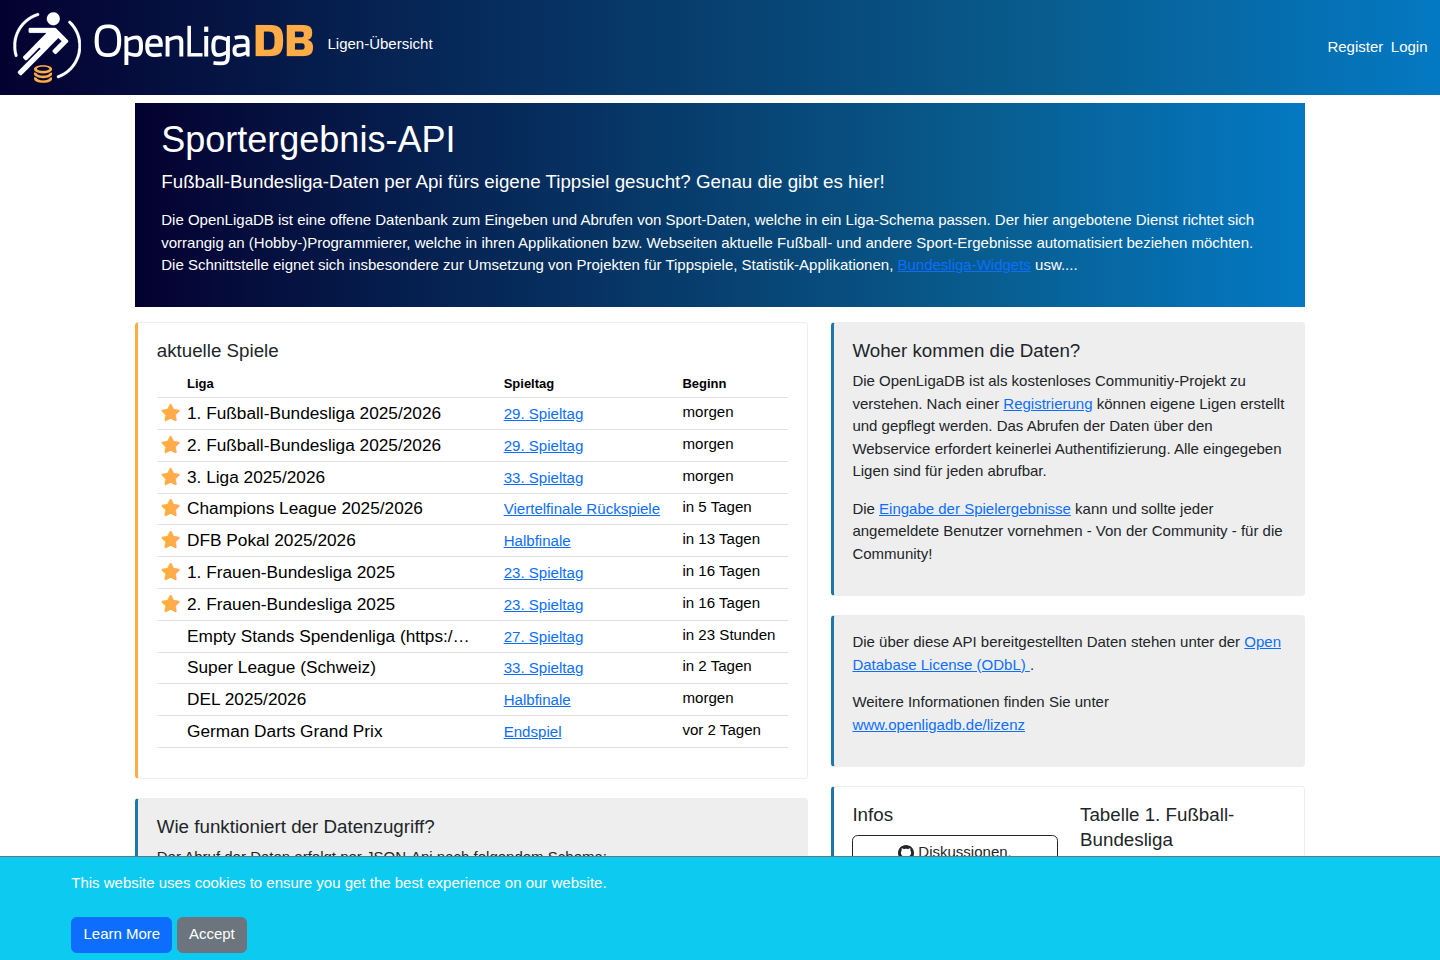Click Learn More in the cookie banner

pyautogui.click(x=121, y=934)
